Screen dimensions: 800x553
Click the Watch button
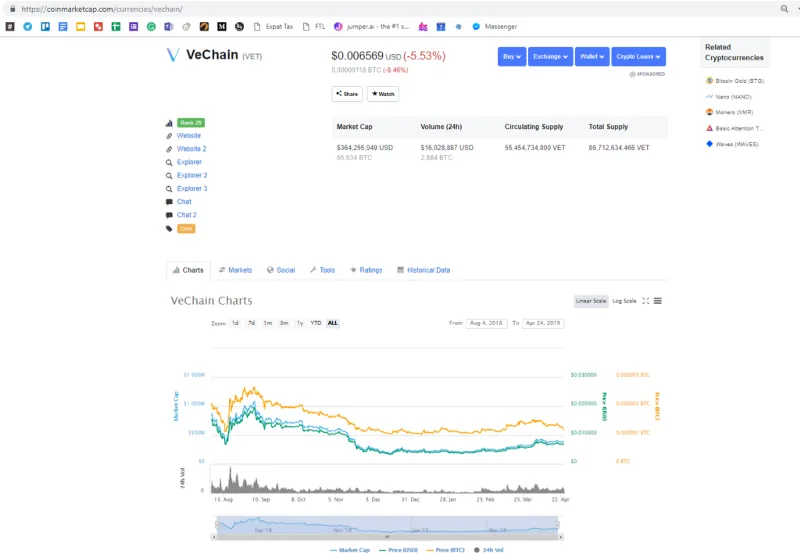click(x=383, y=94)
